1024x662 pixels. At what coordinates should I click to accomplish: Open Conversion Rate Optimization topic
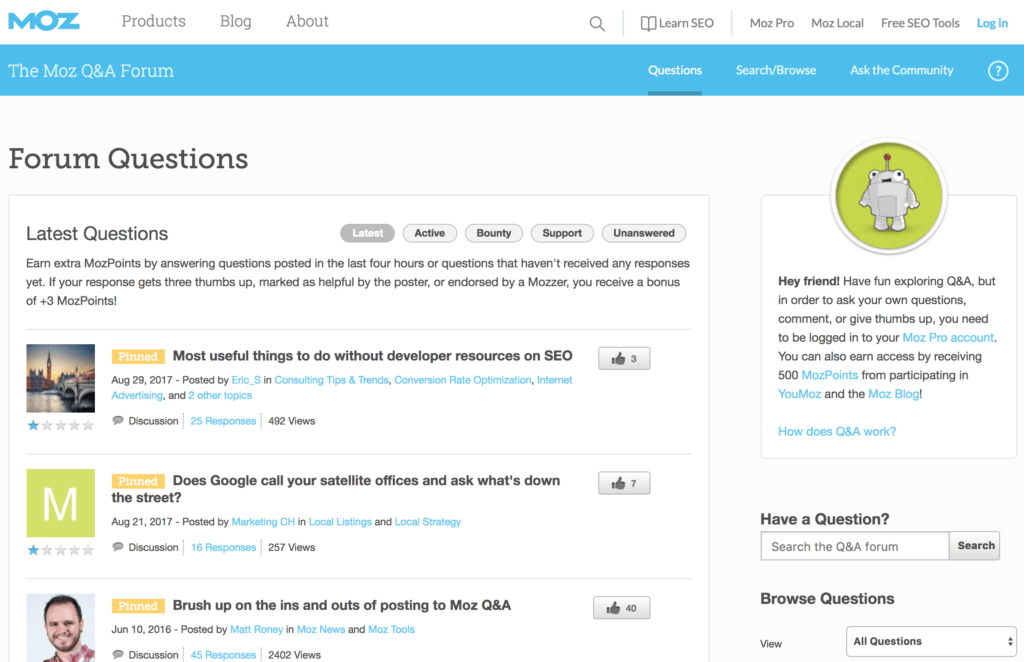coord(462,380)
